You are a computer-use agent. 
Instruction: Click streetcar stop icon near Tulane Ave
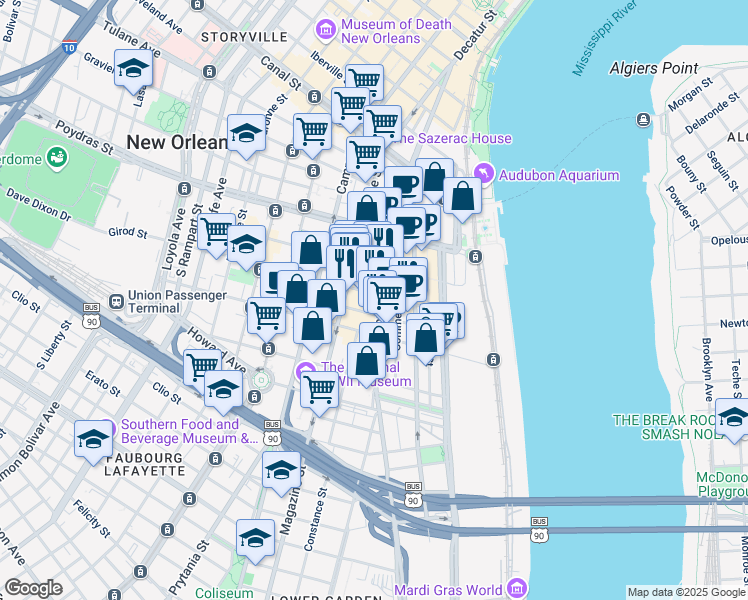tap(209, 72)
